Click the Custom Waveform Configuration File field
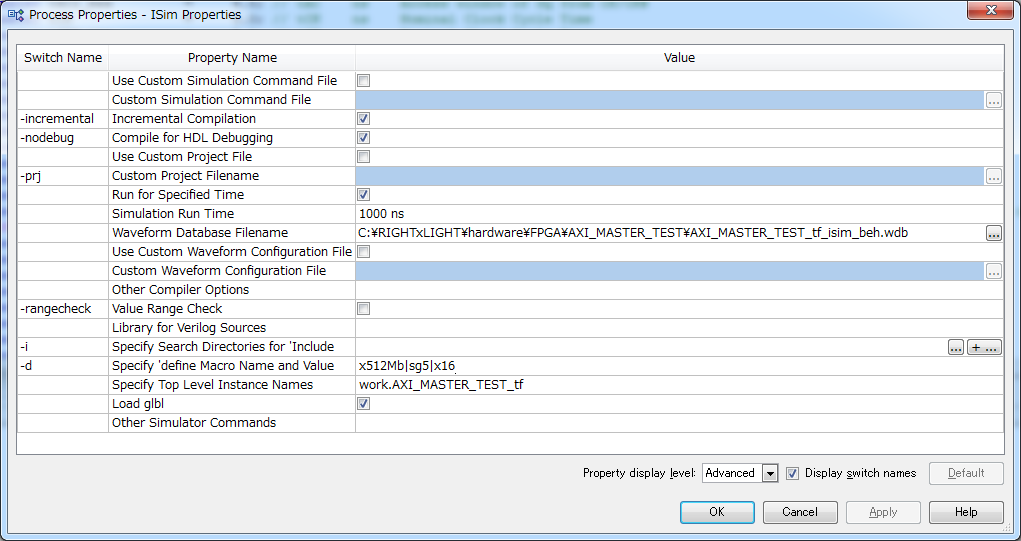 click(x=669, y=271)
